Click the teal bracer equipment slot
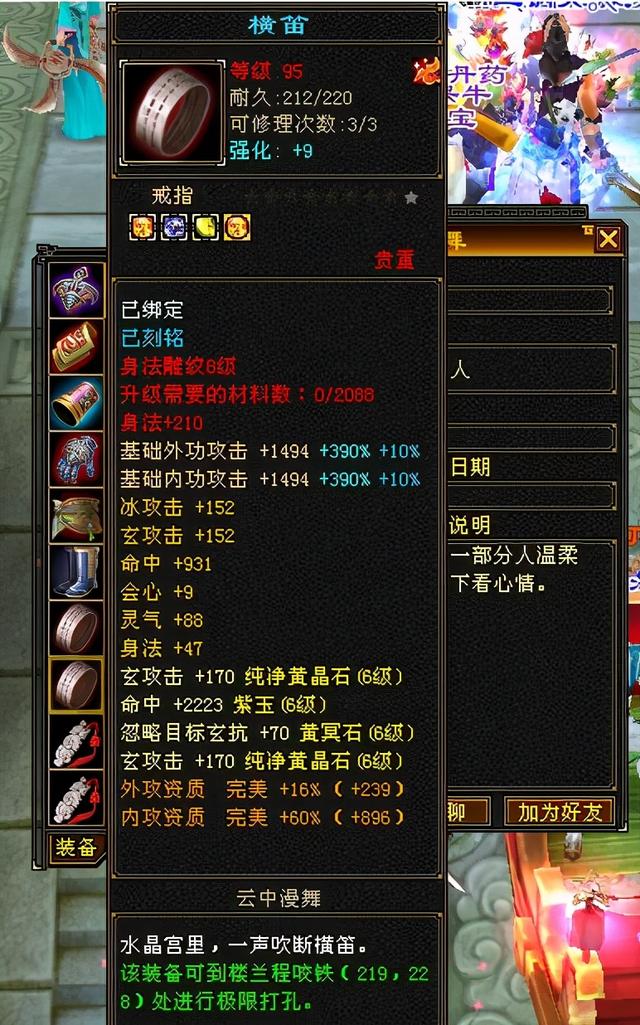This screenshot has height=1025, width=640. [x=76, y=402]
